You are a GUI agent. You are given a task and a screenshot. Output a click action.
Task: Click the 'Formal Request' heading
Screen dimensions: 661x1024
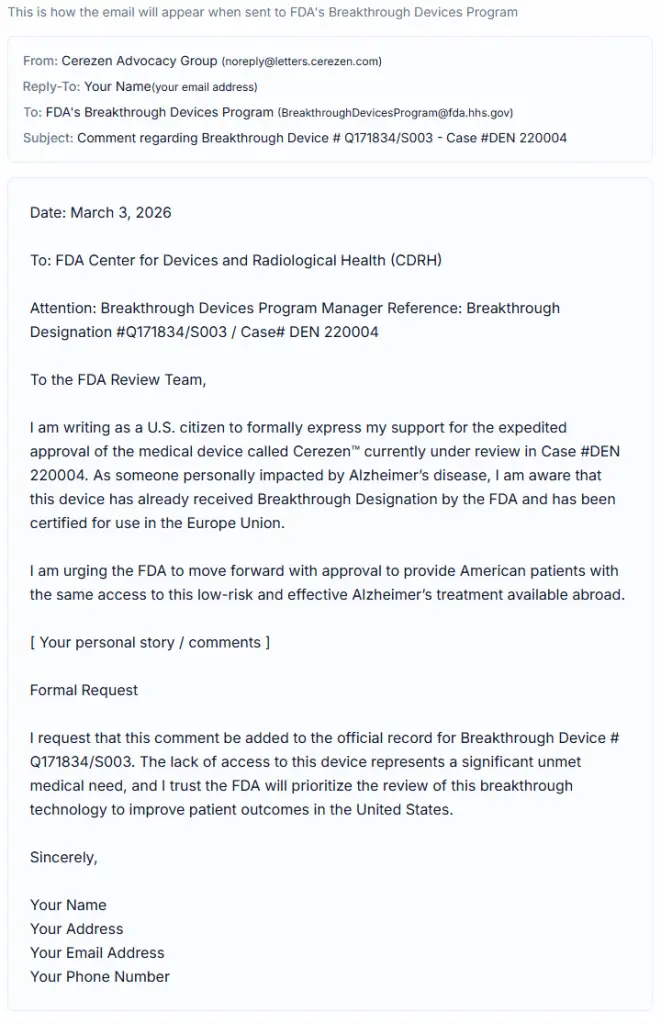coord(84,691)
